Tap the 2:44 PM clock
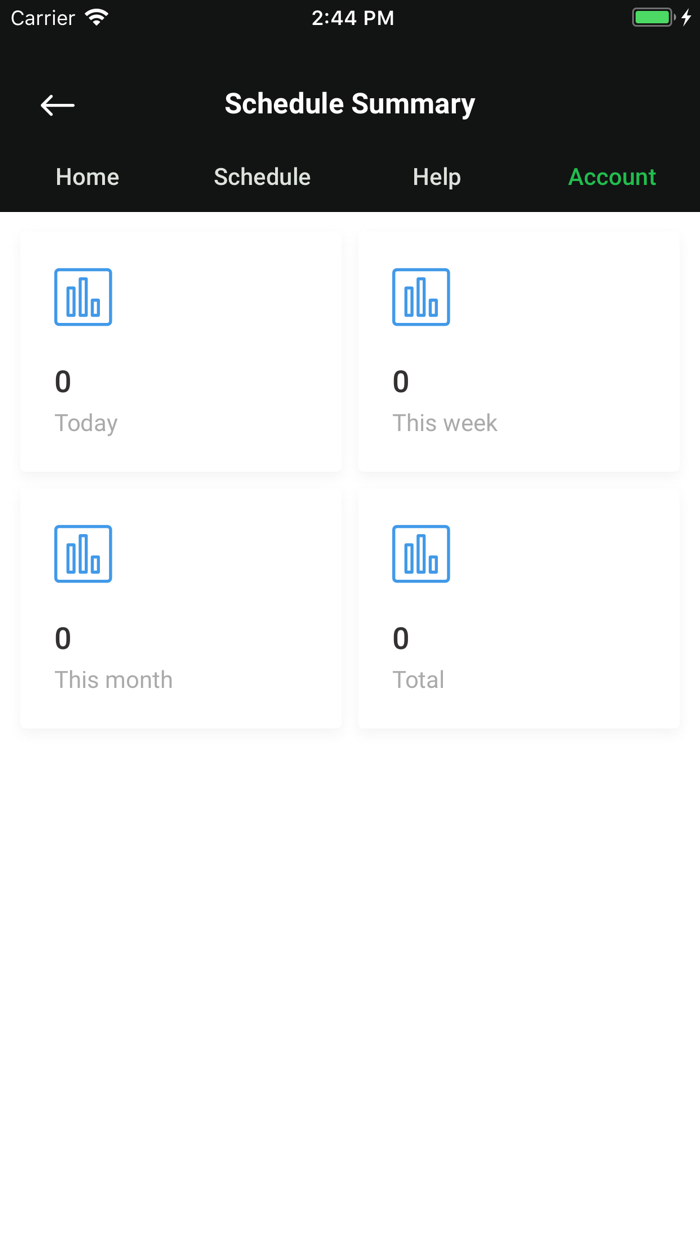This screenshot has height=1244, width=700. pos(352,18)
